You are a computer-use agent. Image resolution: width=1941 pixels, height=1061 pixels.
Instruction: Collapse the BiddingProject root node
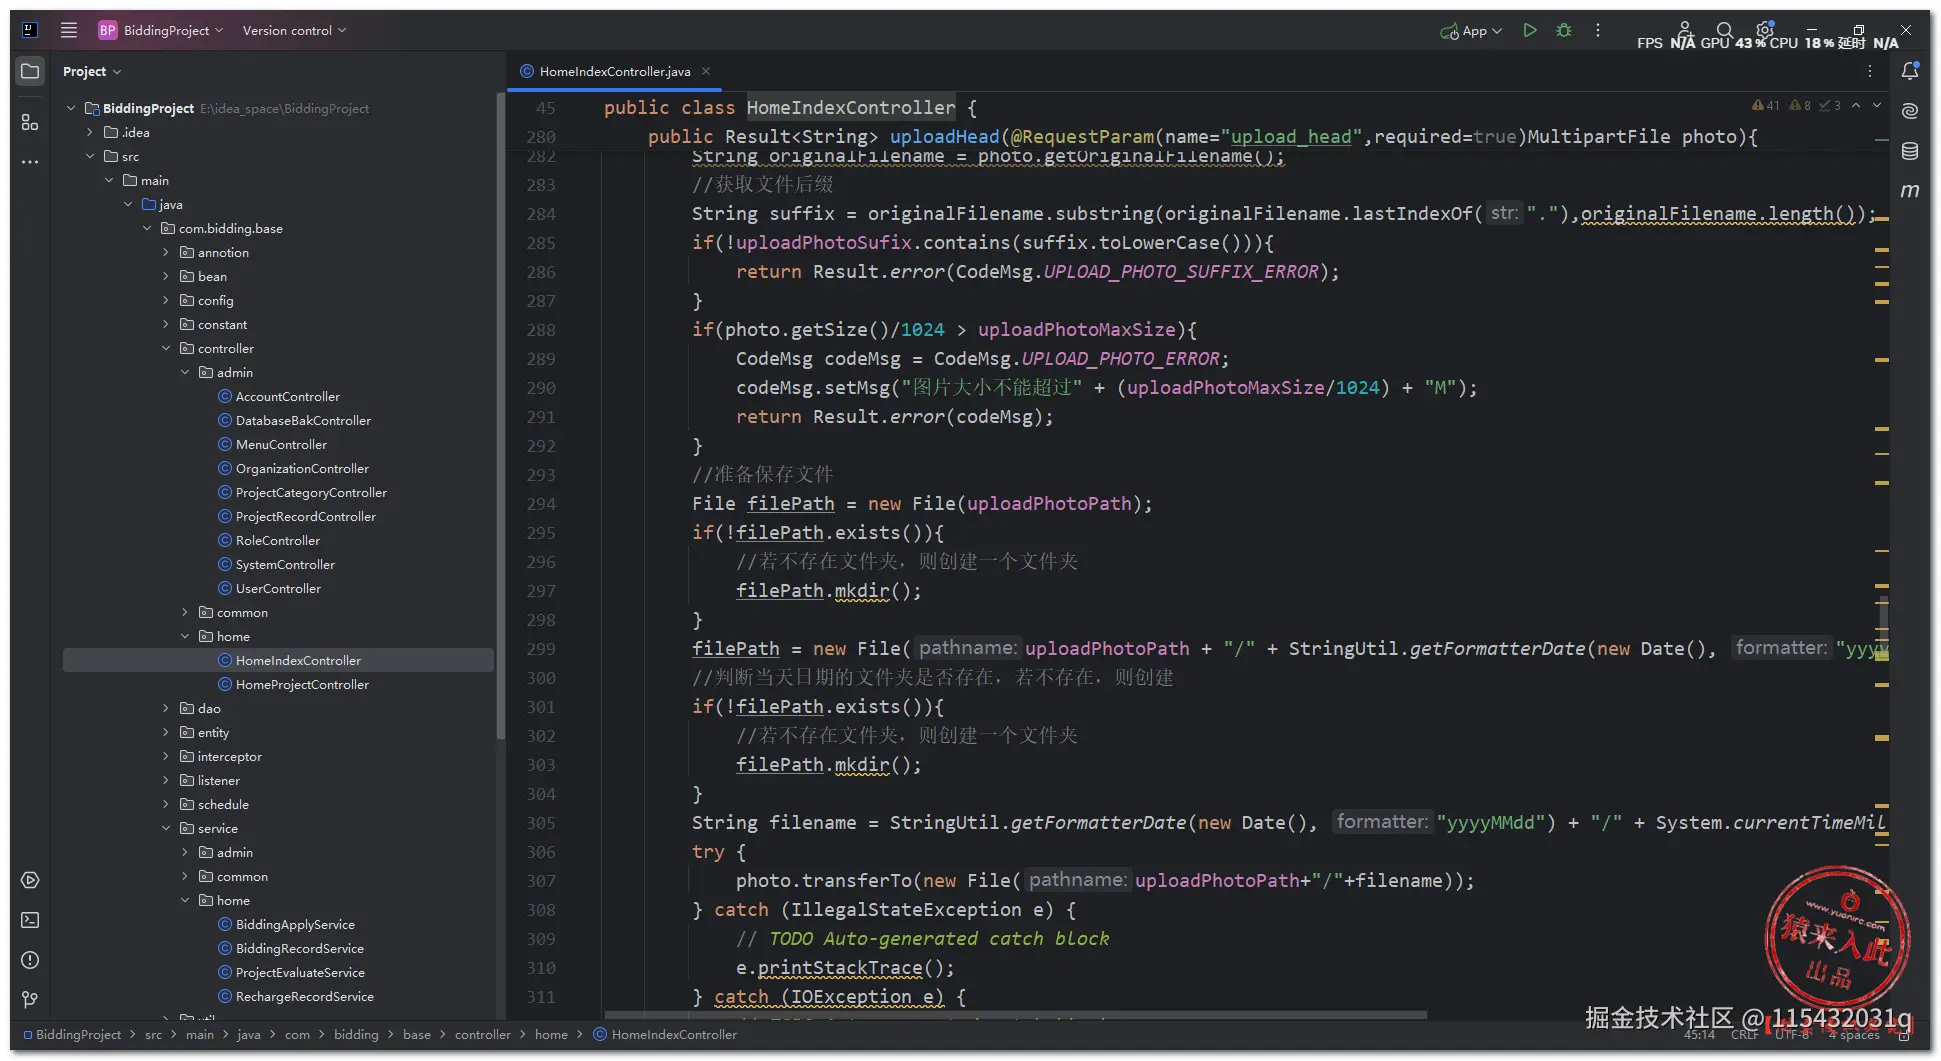click(71, 108)
